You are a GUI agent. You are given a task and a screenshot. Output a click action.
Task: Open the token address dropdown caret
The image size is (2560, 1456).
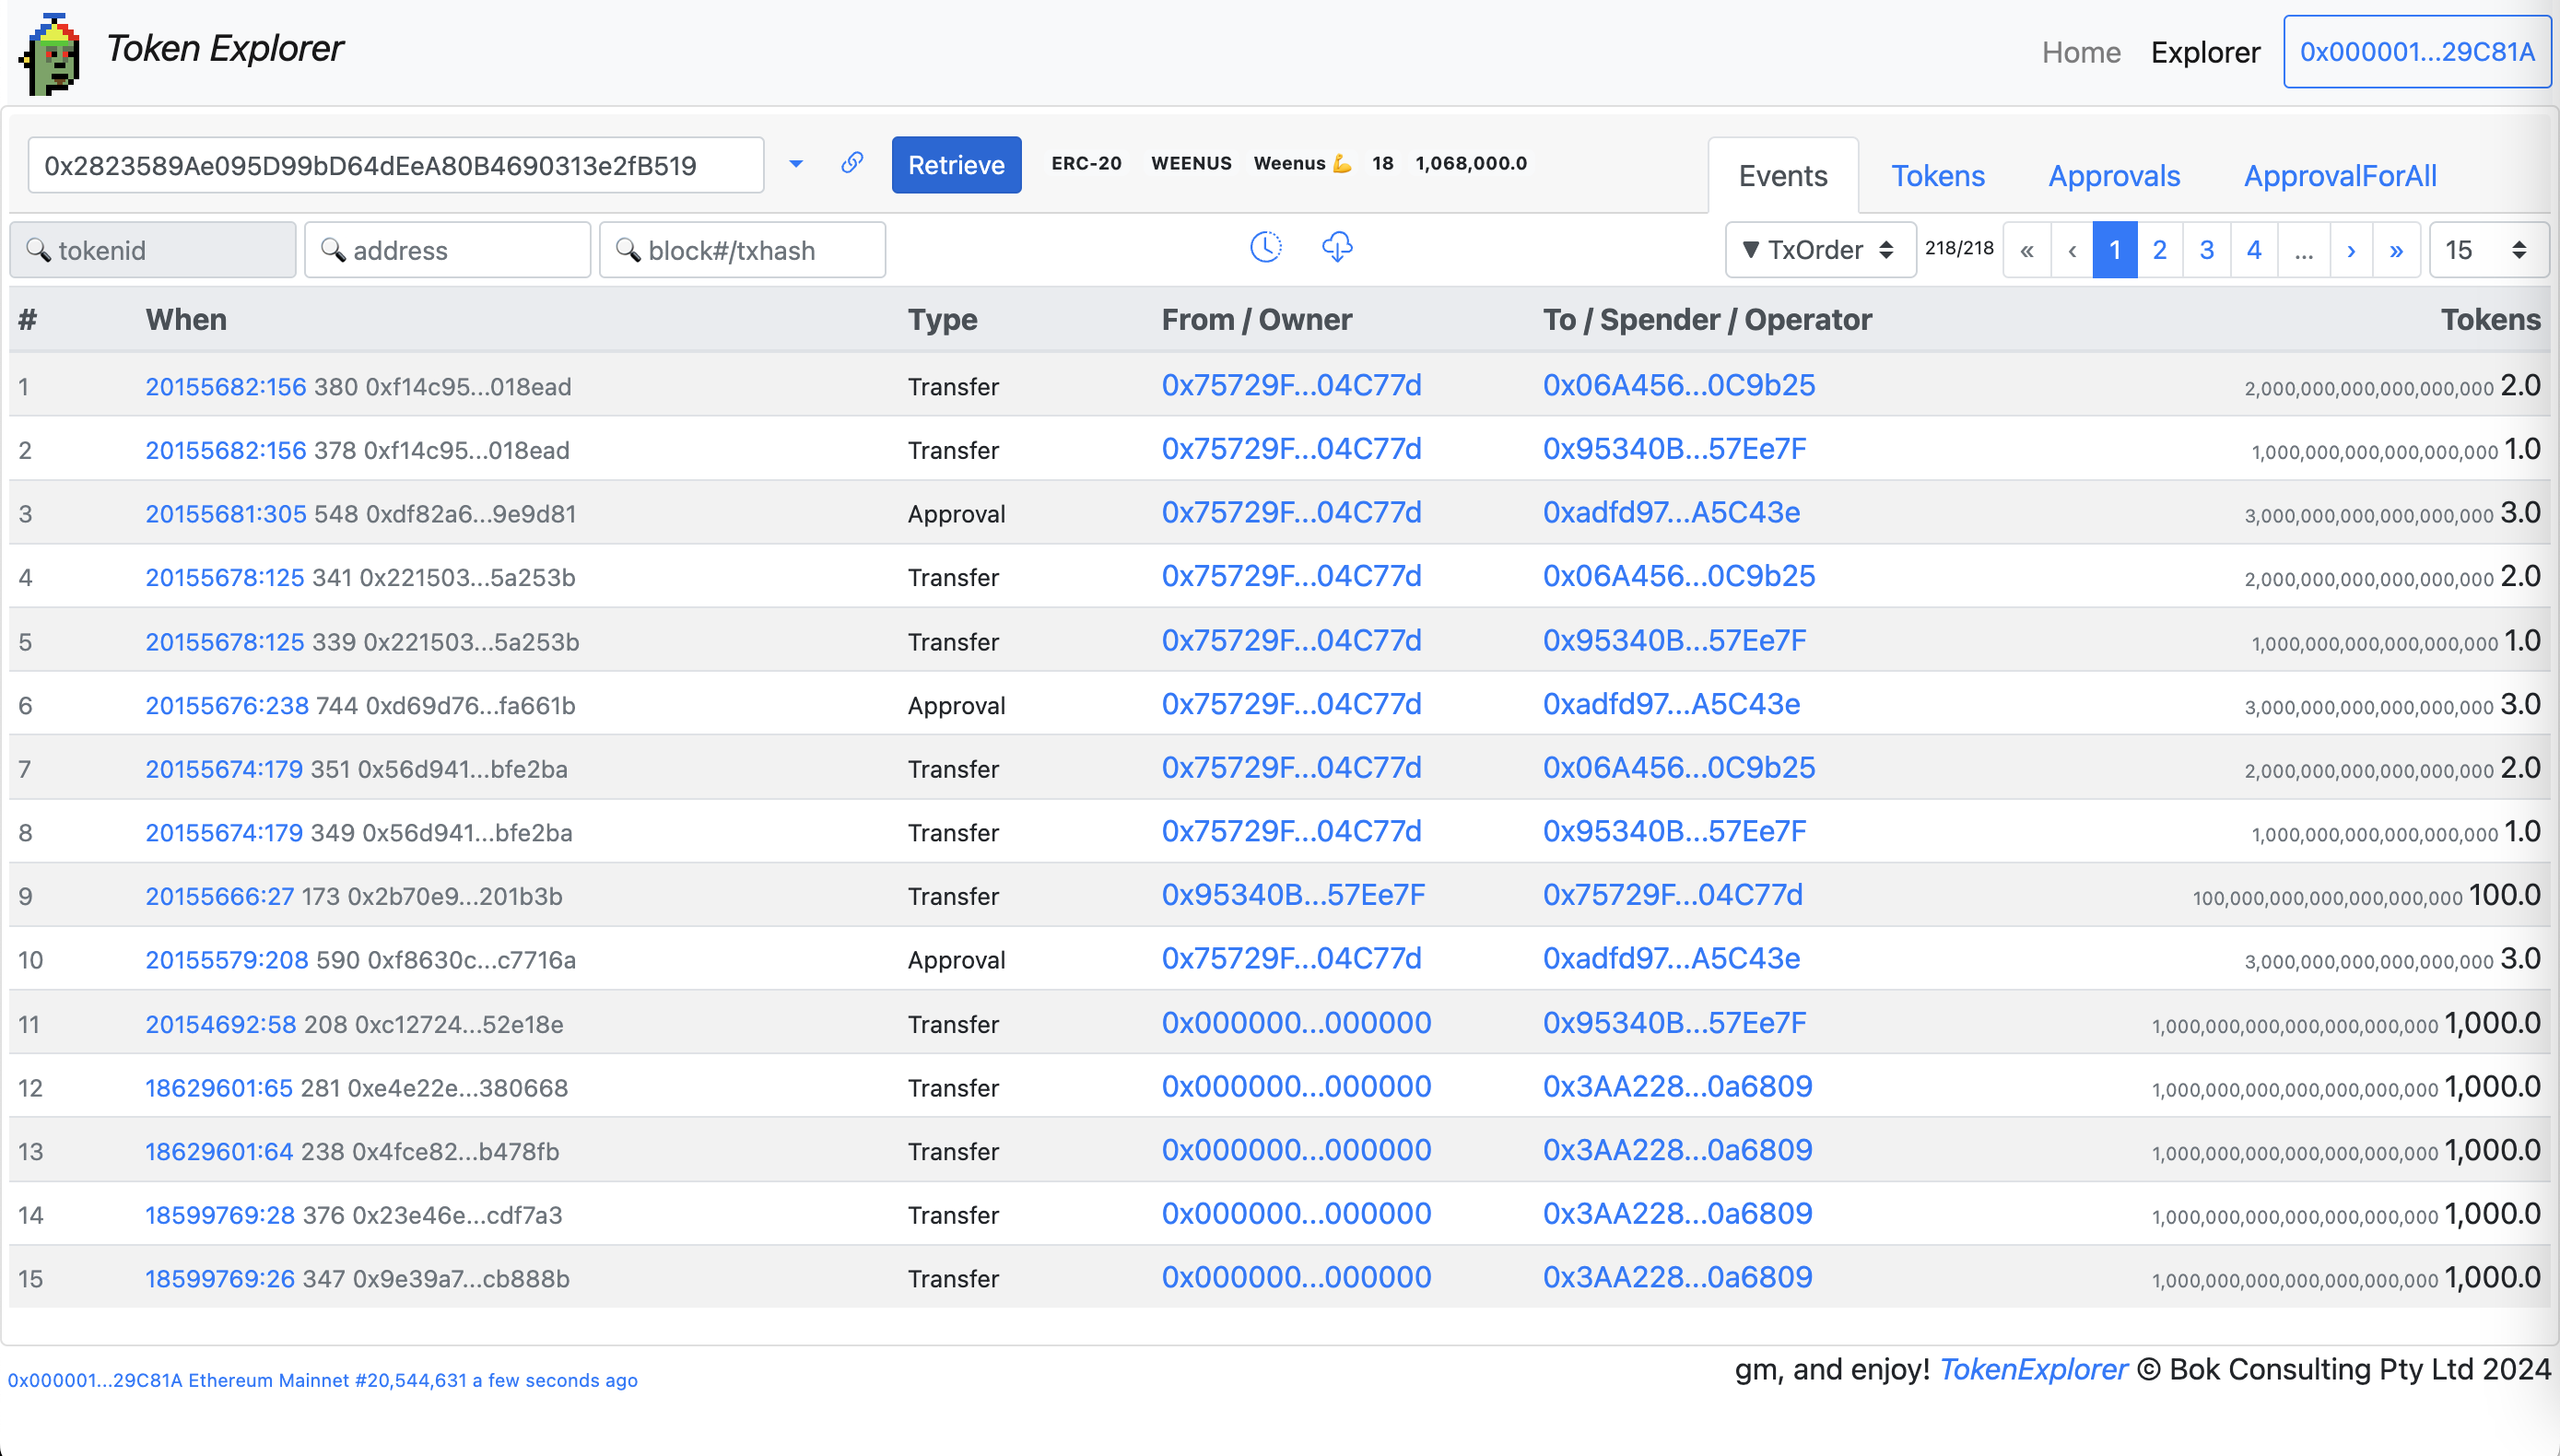point(796,164)
